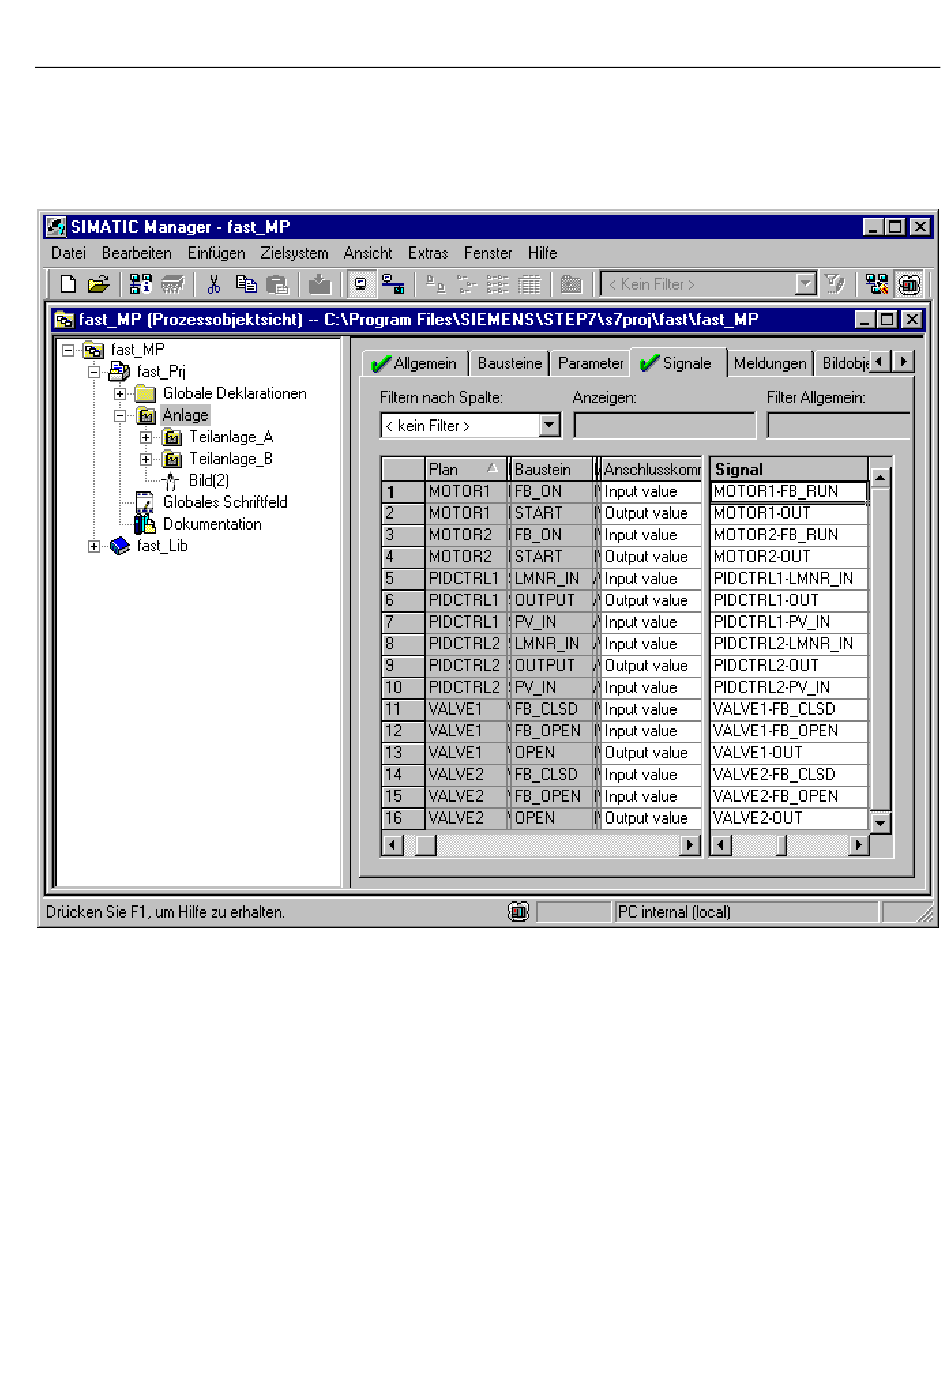Screen dimensions: 950x1397
Task: Click the Teilanlage_B hierarchy folder icon
Action: 172,459
